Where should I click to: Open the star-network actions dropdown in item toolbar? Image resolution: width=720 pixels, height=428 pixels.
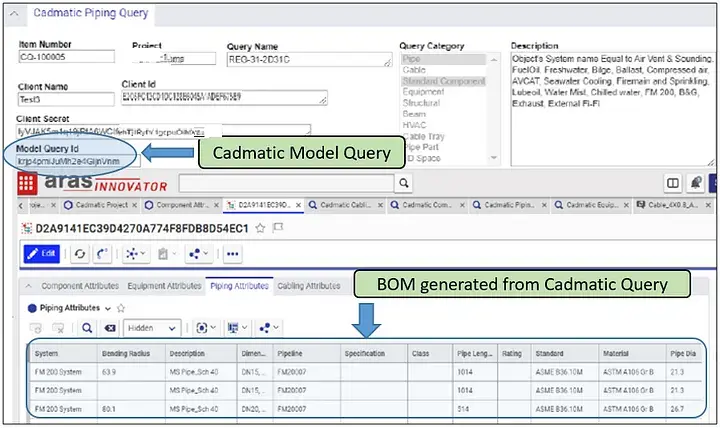tap(135, 253)
